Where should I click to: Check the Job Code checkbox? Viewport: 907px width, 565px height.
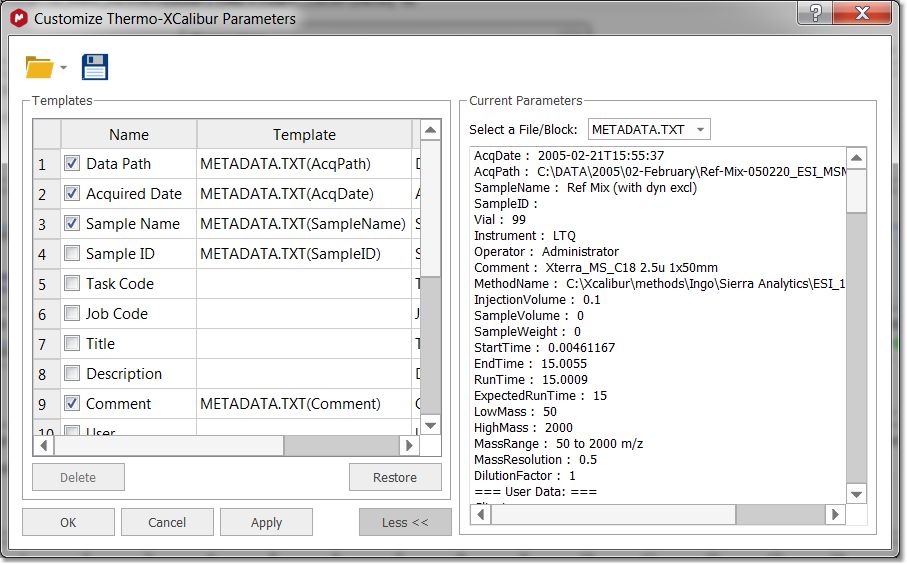pos(72,313)
